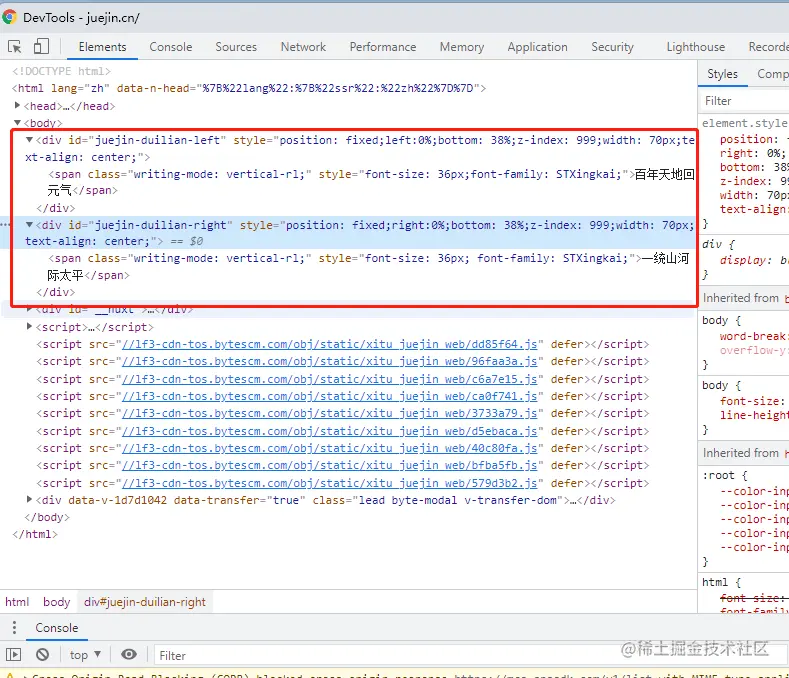The image size is (789, 678).
Task: Select html in the breadcrumb bar
Action: pyautogui.click(x=17, y=601)
